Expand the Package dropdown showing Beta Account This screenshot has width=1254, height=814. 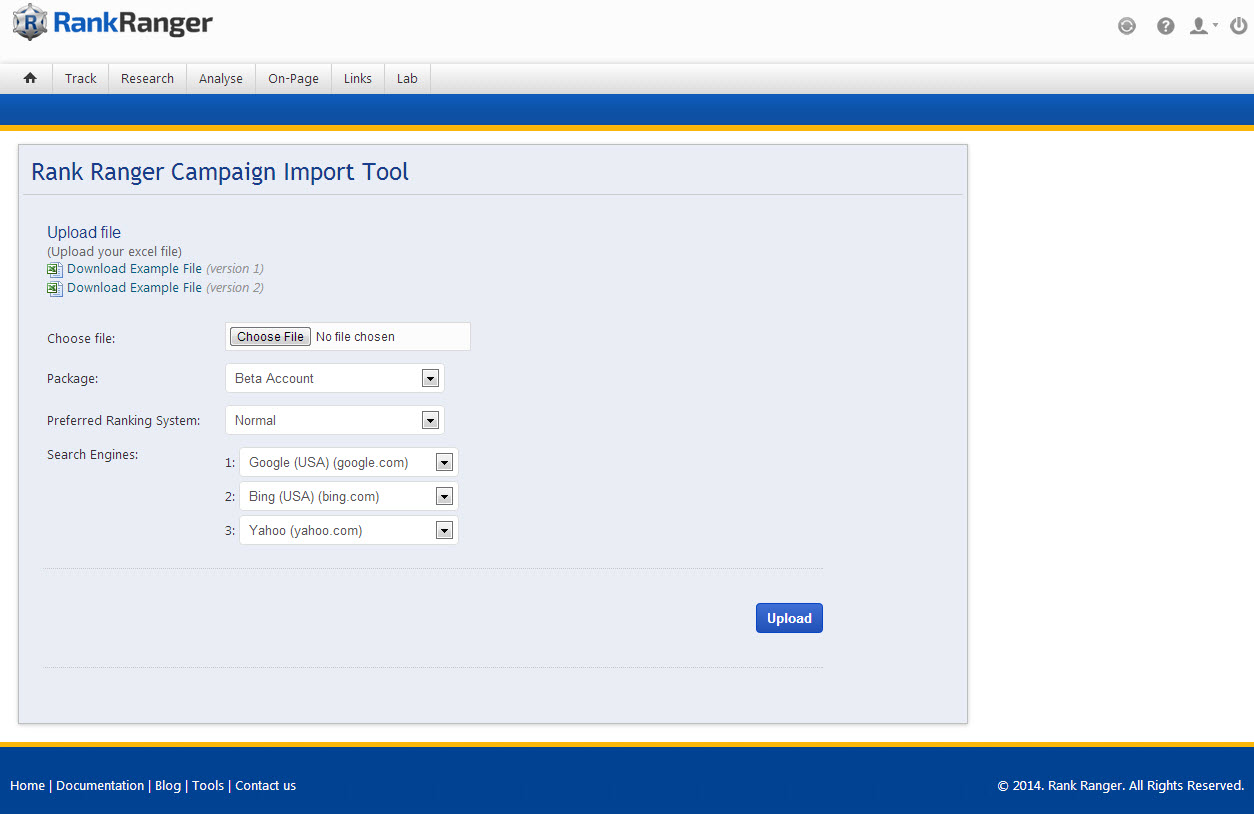coord(334,378)
